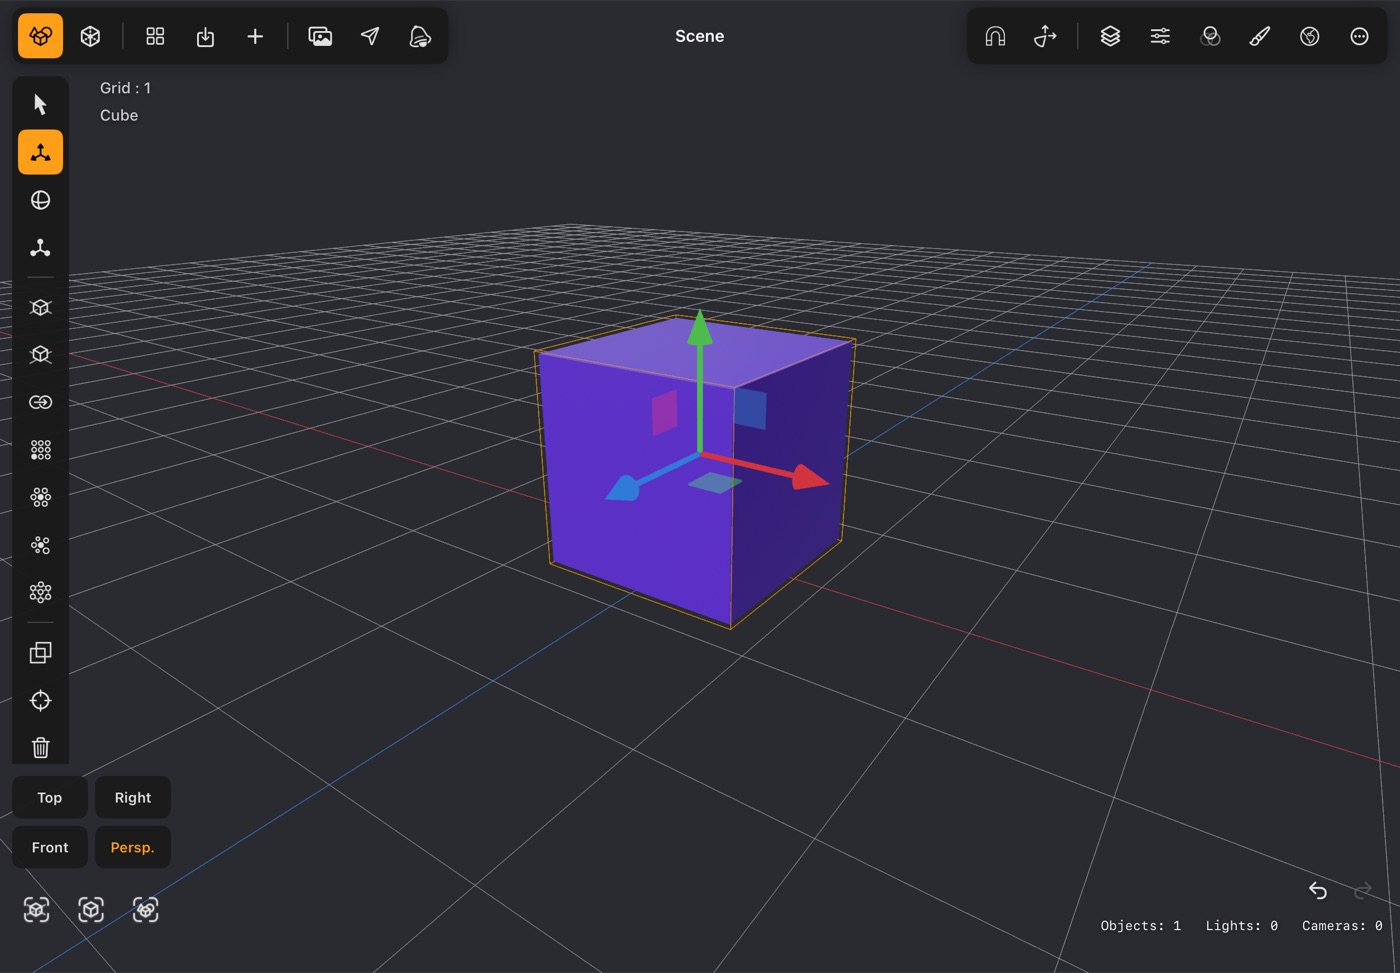The width and height of the screenshot is (1400, 973).
Task: Switch to Top view
Action: click(50, 797)
